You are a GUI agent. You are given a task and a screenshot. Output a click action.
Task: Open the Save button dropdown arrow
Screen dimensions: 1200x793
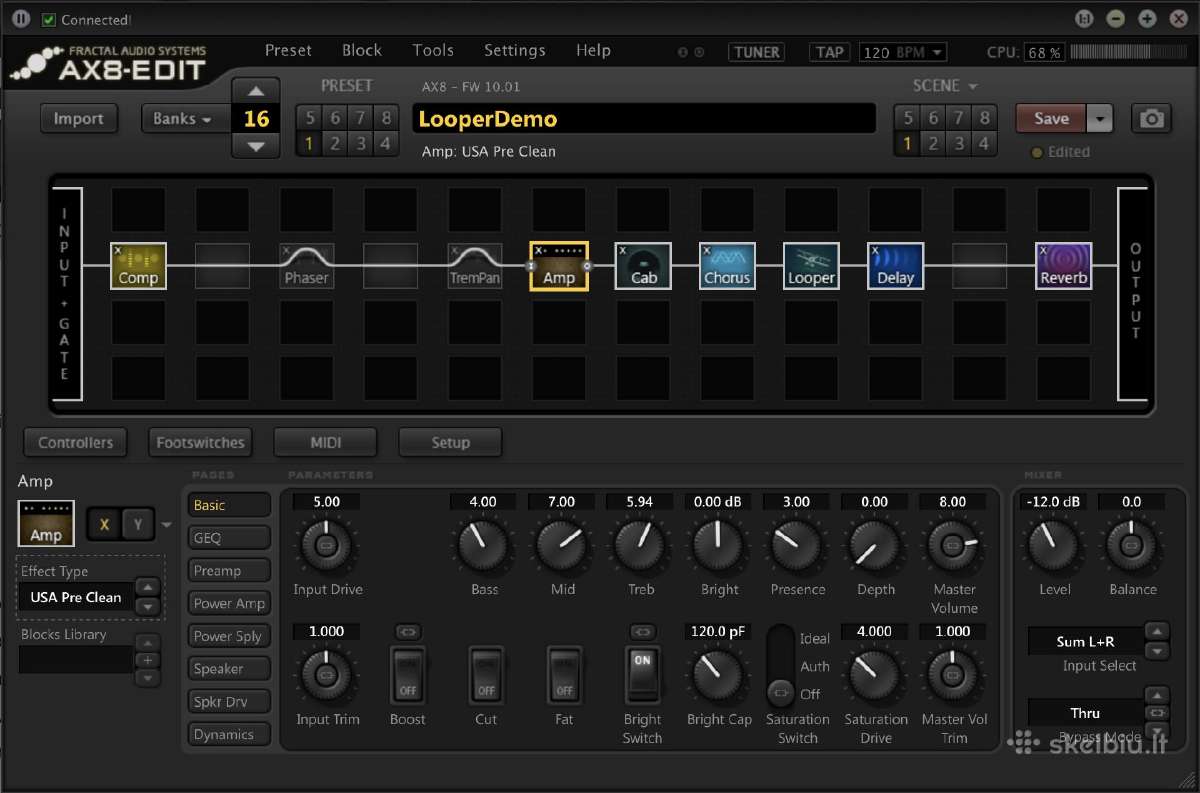coord(1099,119)
